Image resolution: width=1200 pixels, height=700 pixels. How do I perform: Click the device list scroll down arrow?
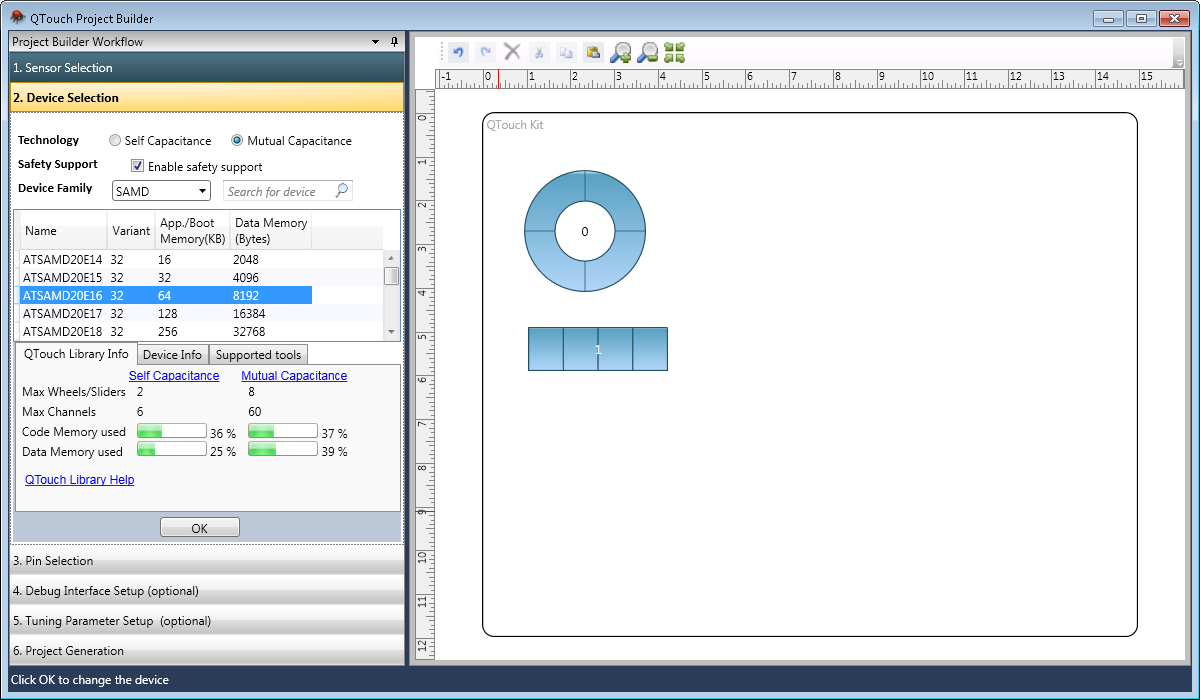click(391, 332)
